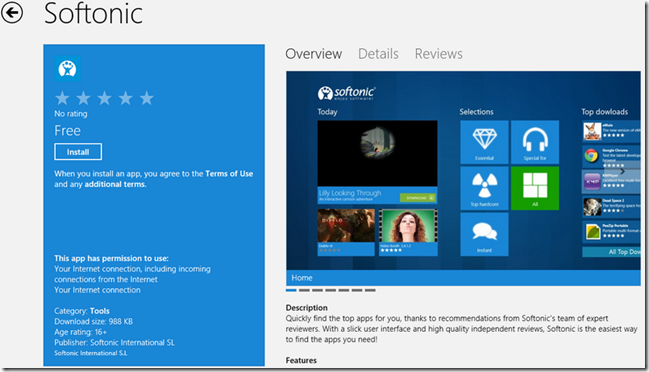Click the 'Home' caption under screenshot
This screenshot has width=649, height=372.
(302, 278)
